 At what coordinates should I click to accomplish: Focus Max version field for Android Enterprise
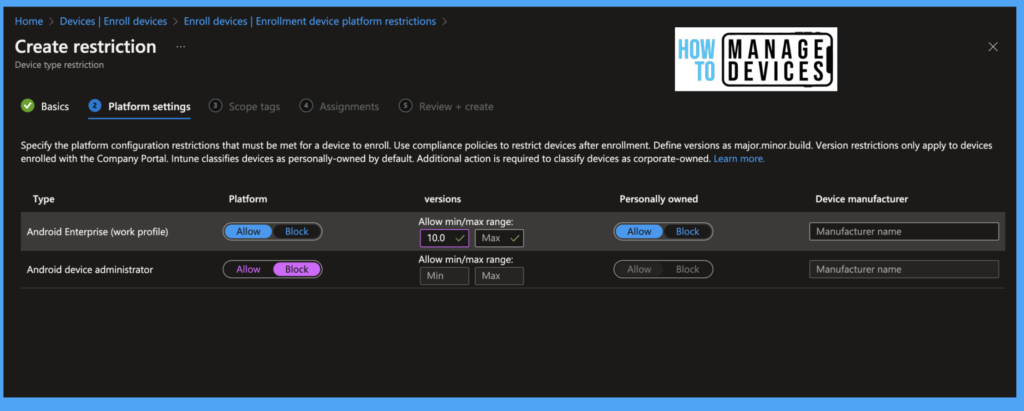[x=499, y=238]
